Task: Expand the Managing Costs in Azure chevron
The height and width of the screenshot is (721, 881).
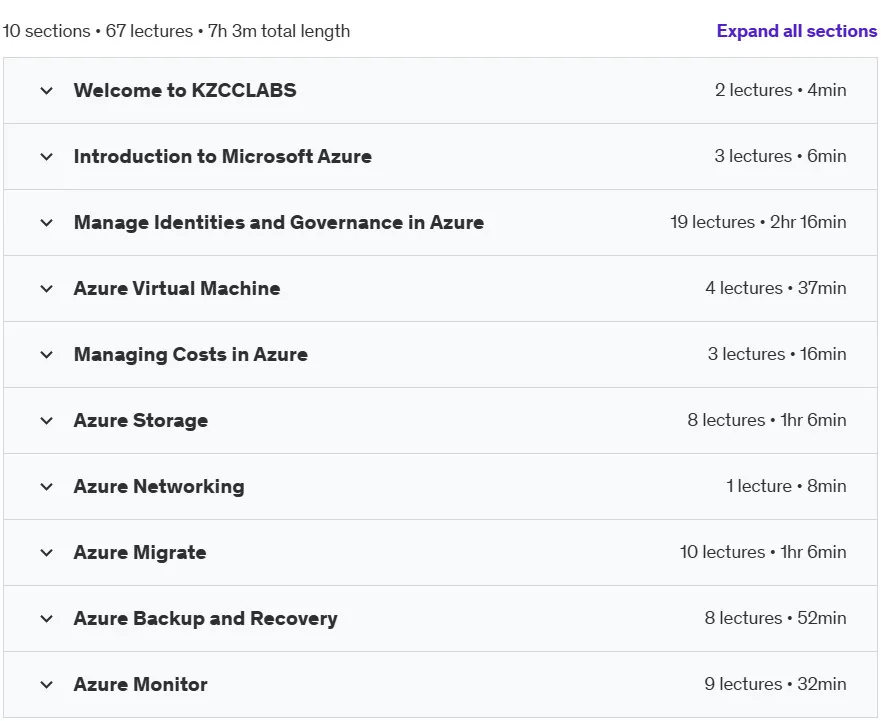Action: (x=47, y=355)
